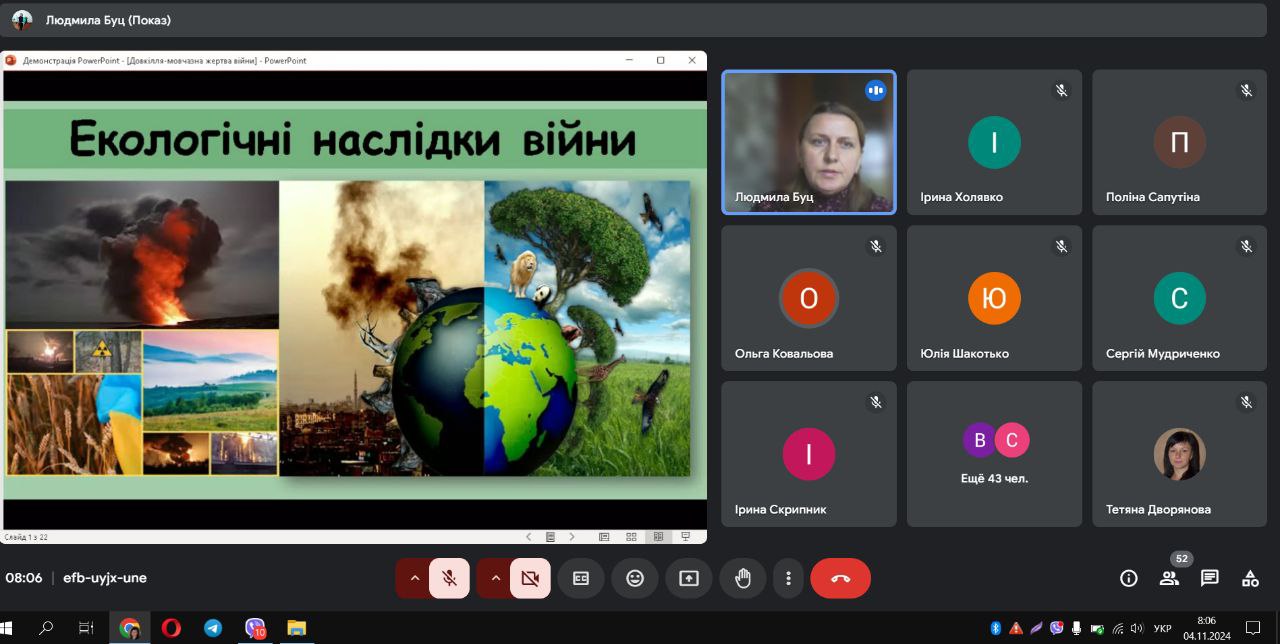Select Людмила Буц video tile
1280x644 pixels.
808,142
